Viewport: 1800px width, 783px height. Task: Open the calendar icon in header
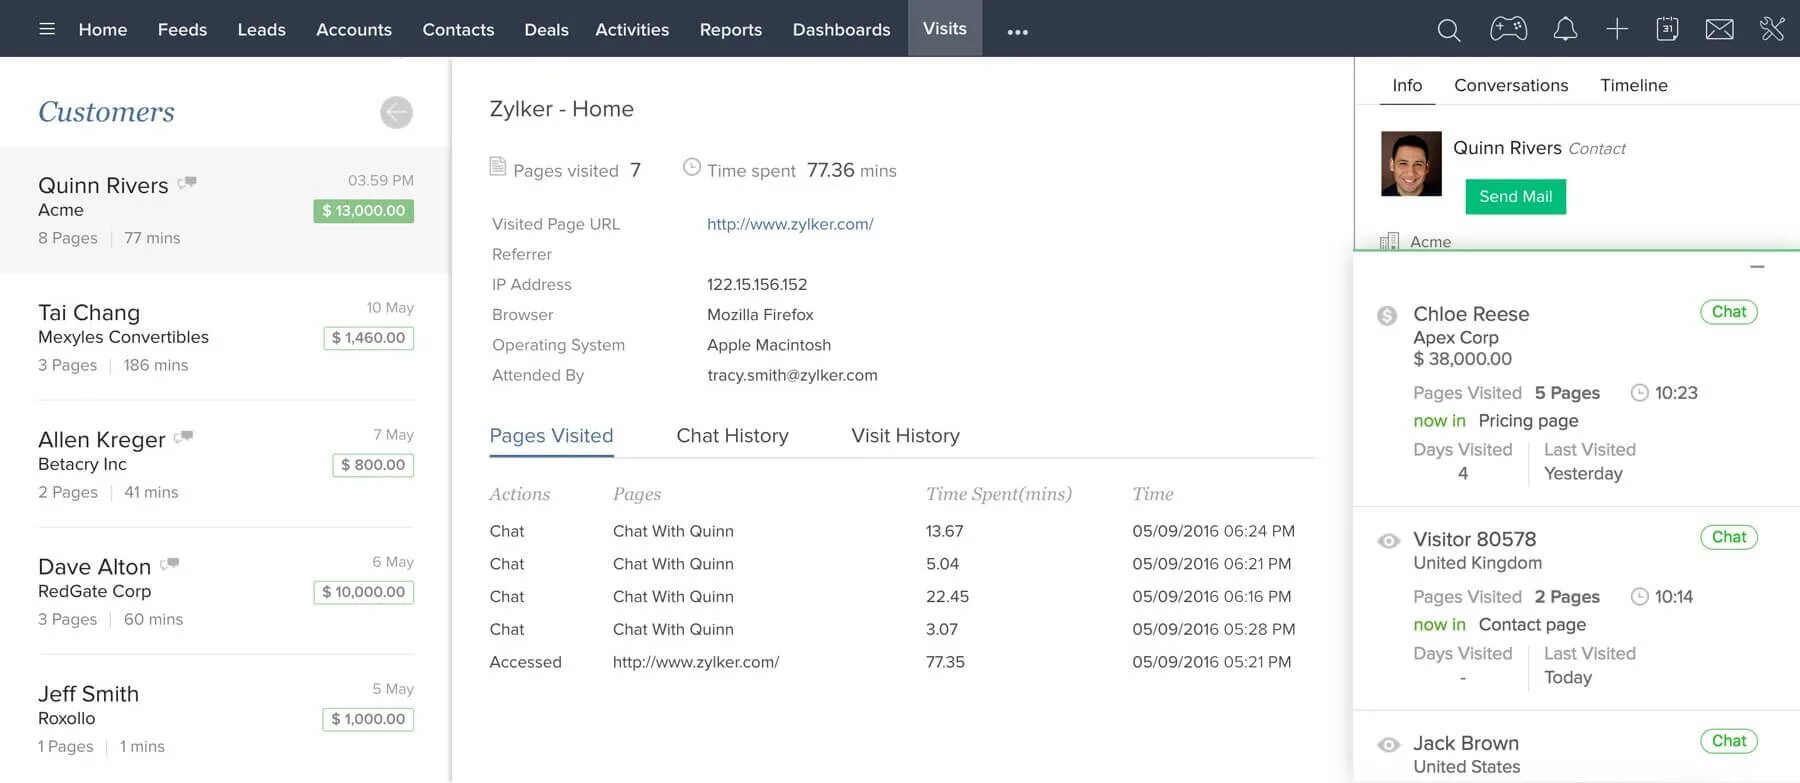tap(1667, 29)
